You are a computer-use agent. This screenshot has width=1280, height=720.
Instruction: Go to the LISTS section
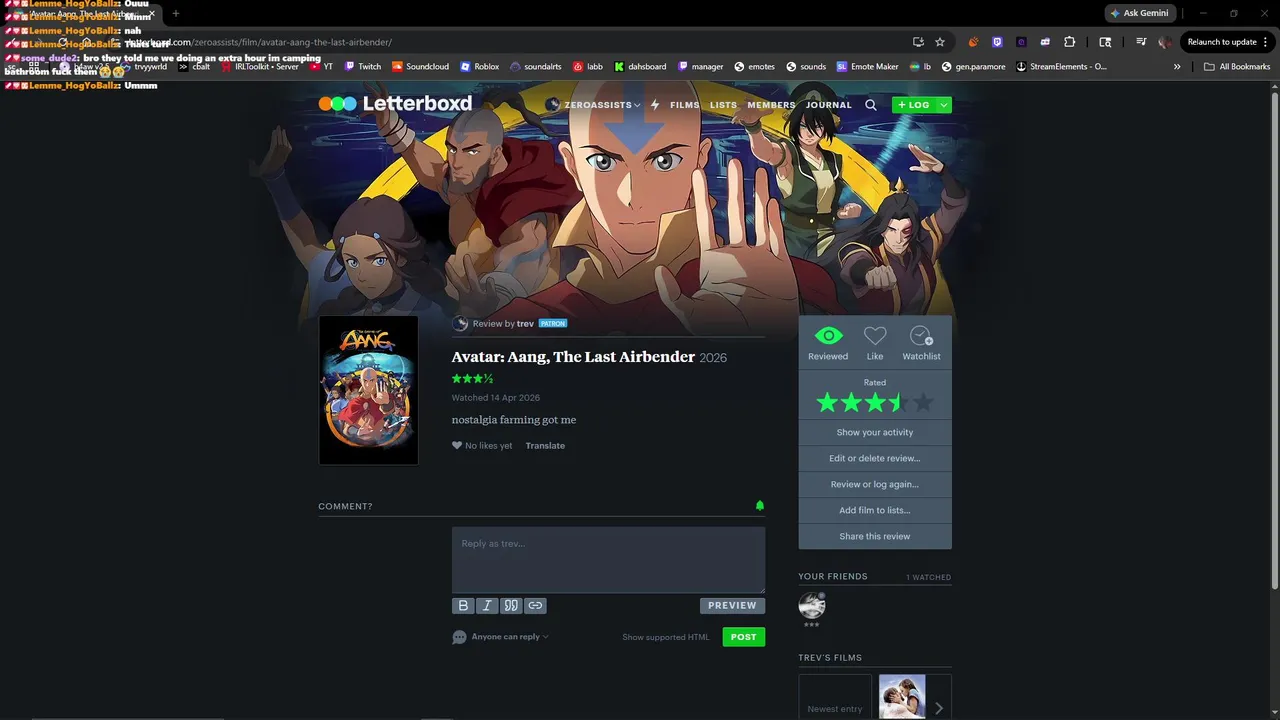(x=723, y=105)
